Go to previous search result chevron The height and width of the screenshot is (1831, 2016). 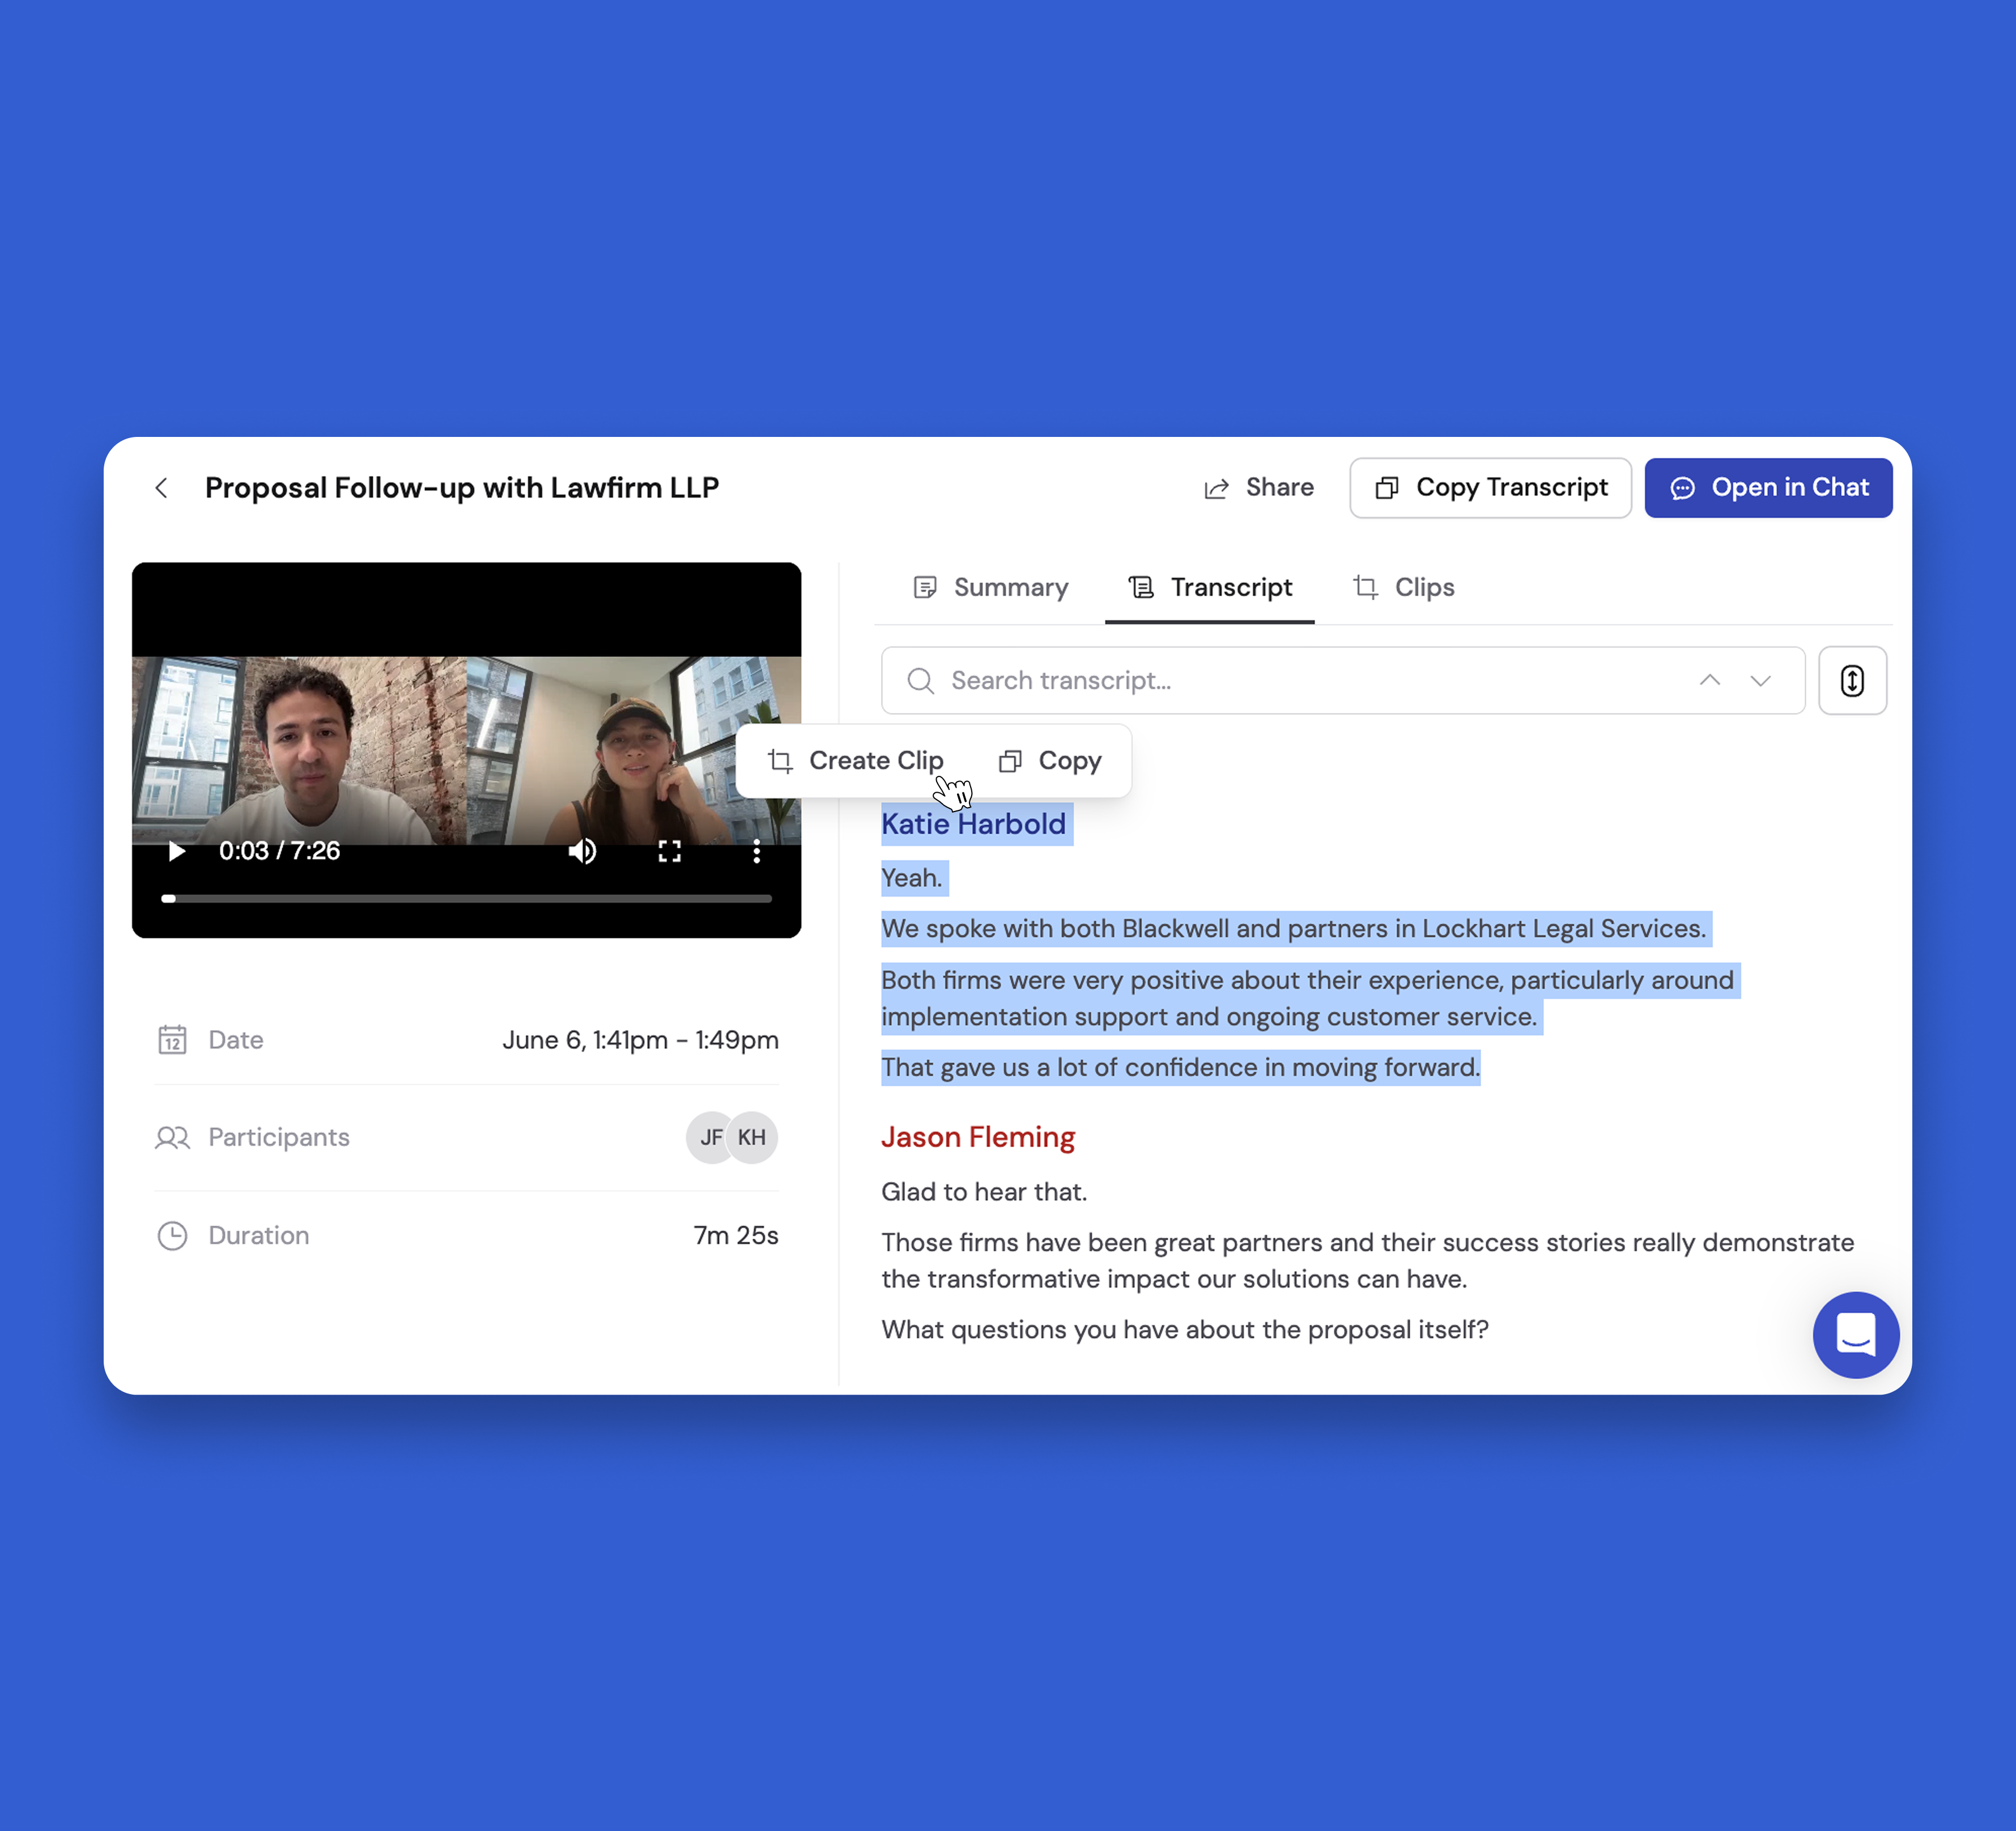(x=1709, y=681)
